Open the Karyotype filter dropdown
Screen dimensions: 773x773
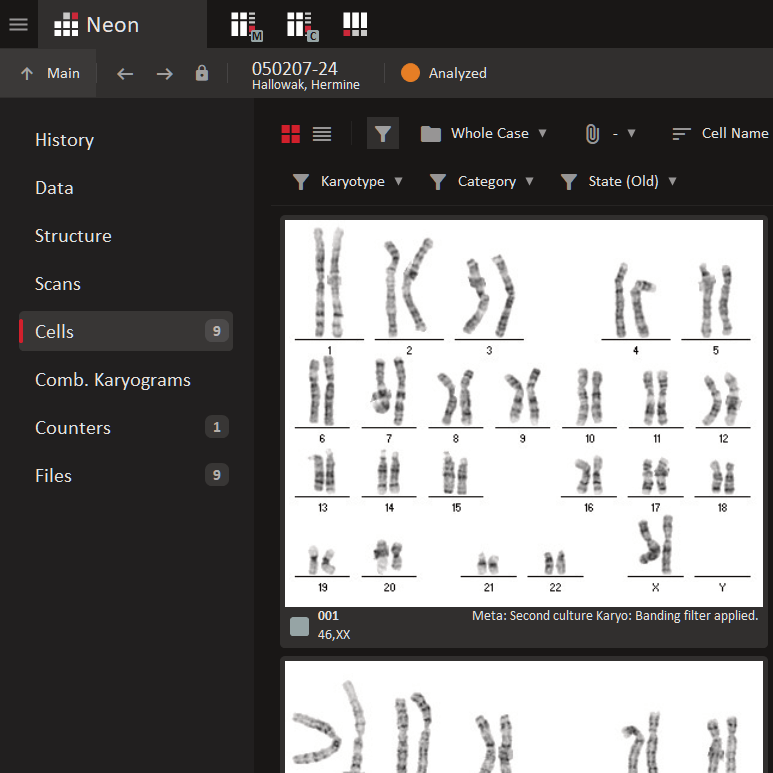point(347,181)
